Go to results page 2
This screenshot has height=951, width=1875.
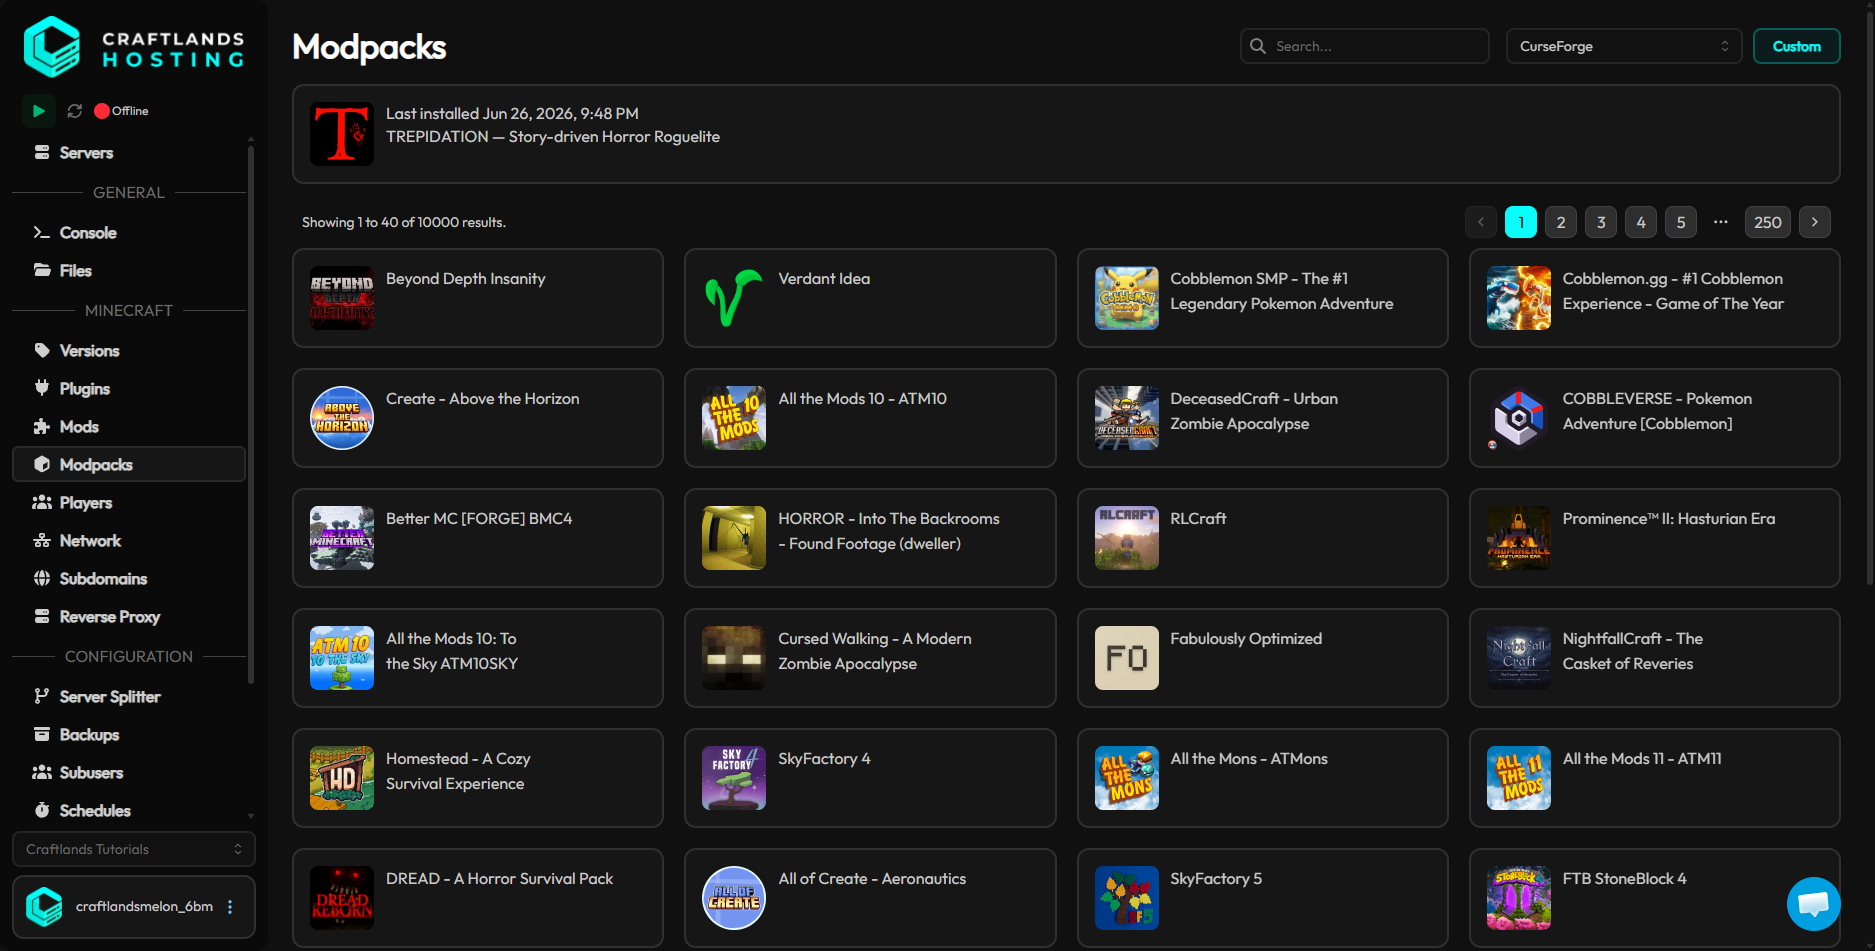(1561, 222)
